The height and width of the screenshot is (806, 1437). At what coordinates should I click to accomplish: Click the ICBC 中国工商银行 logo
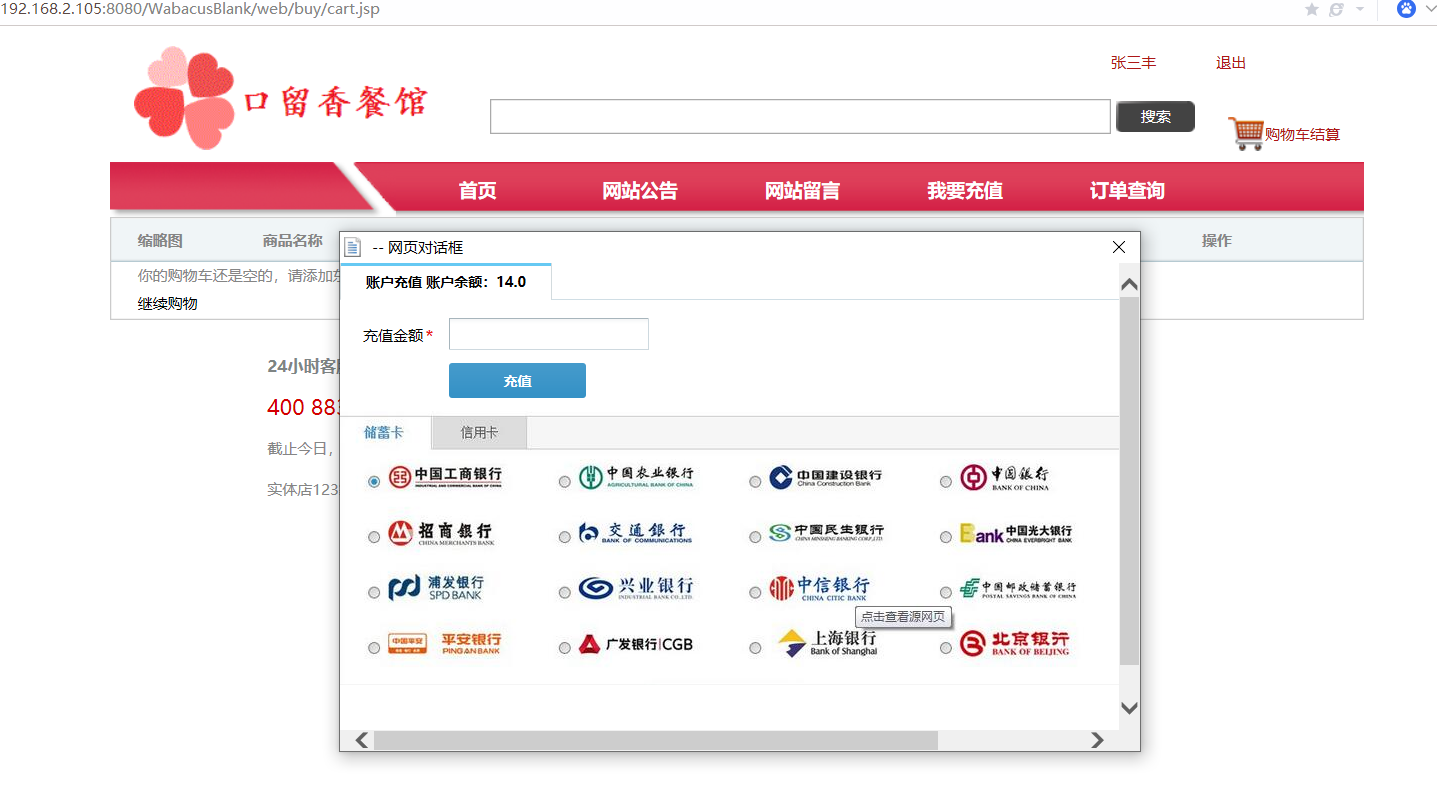[445, 477]
